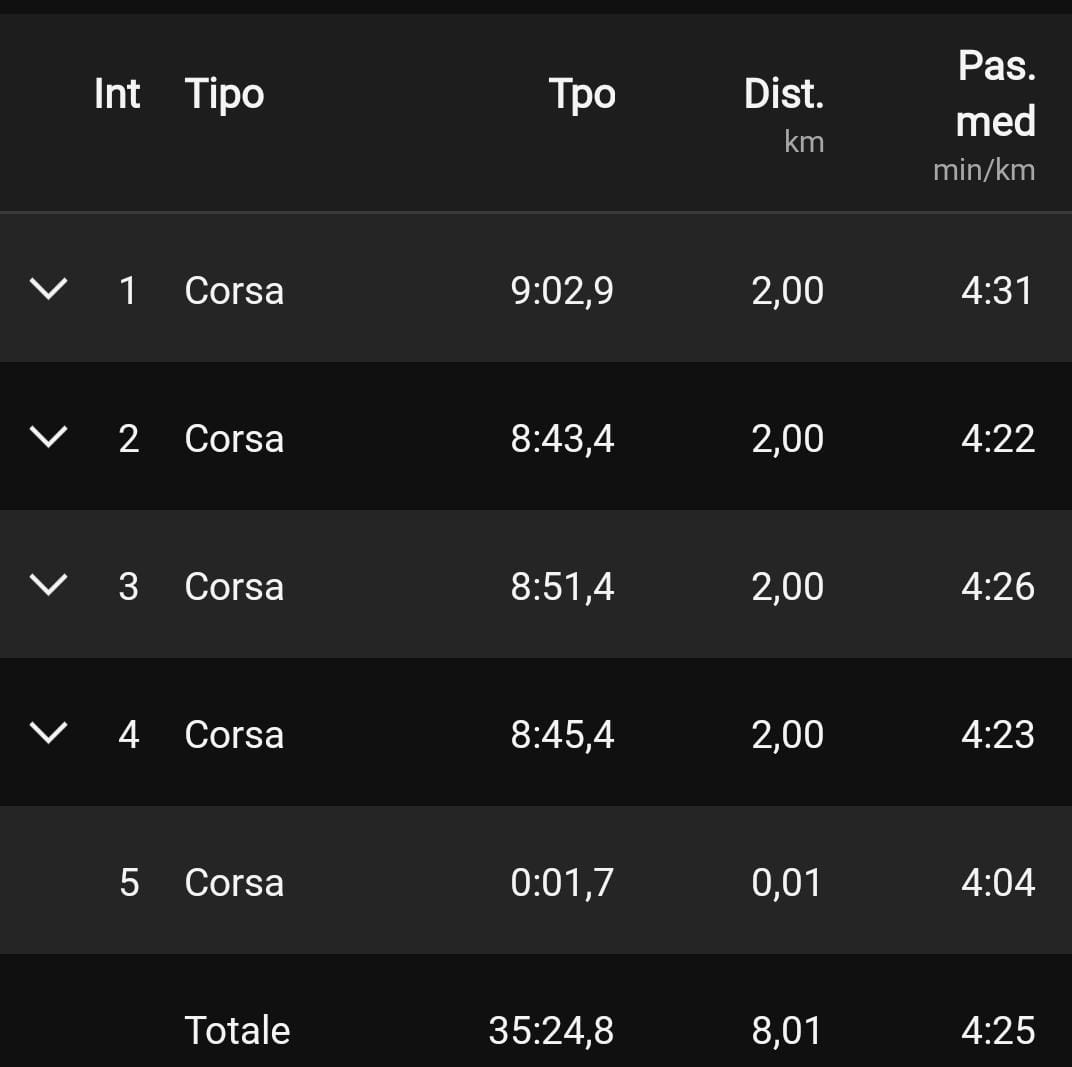Screen dimensions: 1072x1067
Task: Click the Tipo column header
Action: coord(224,95)
